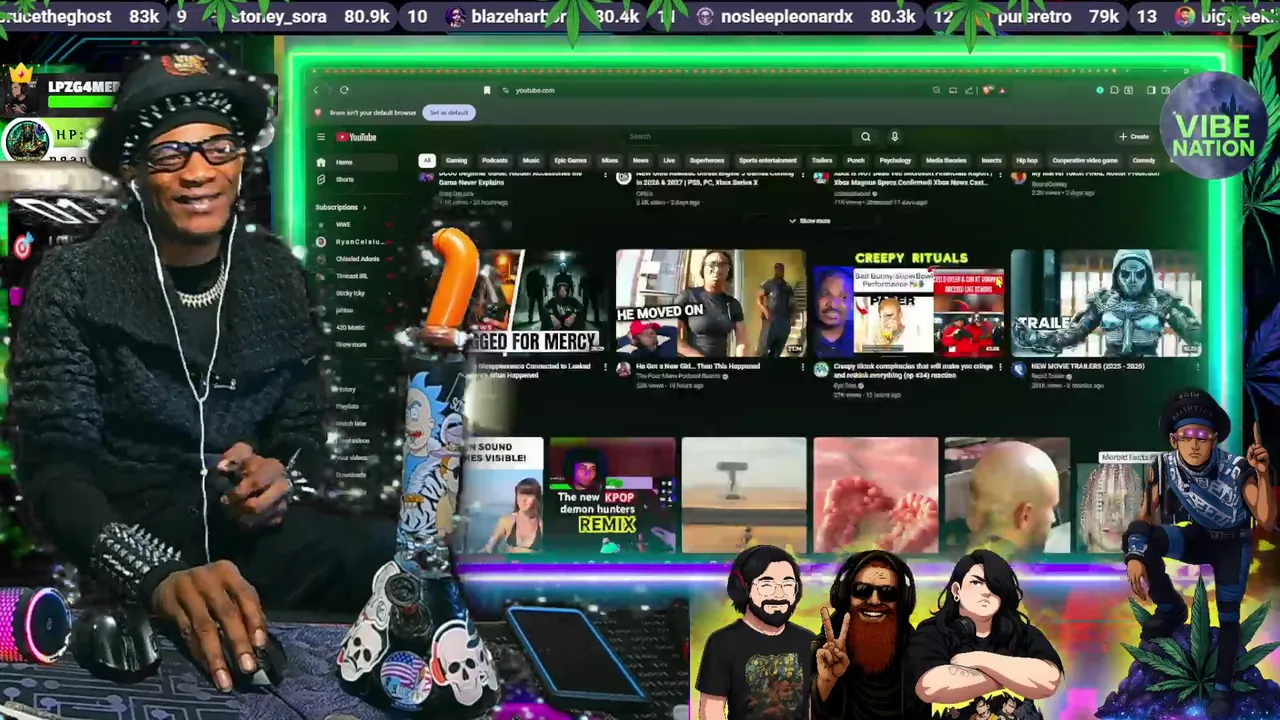Open the HE MOVED ON video channel avatar

[623, 369]
